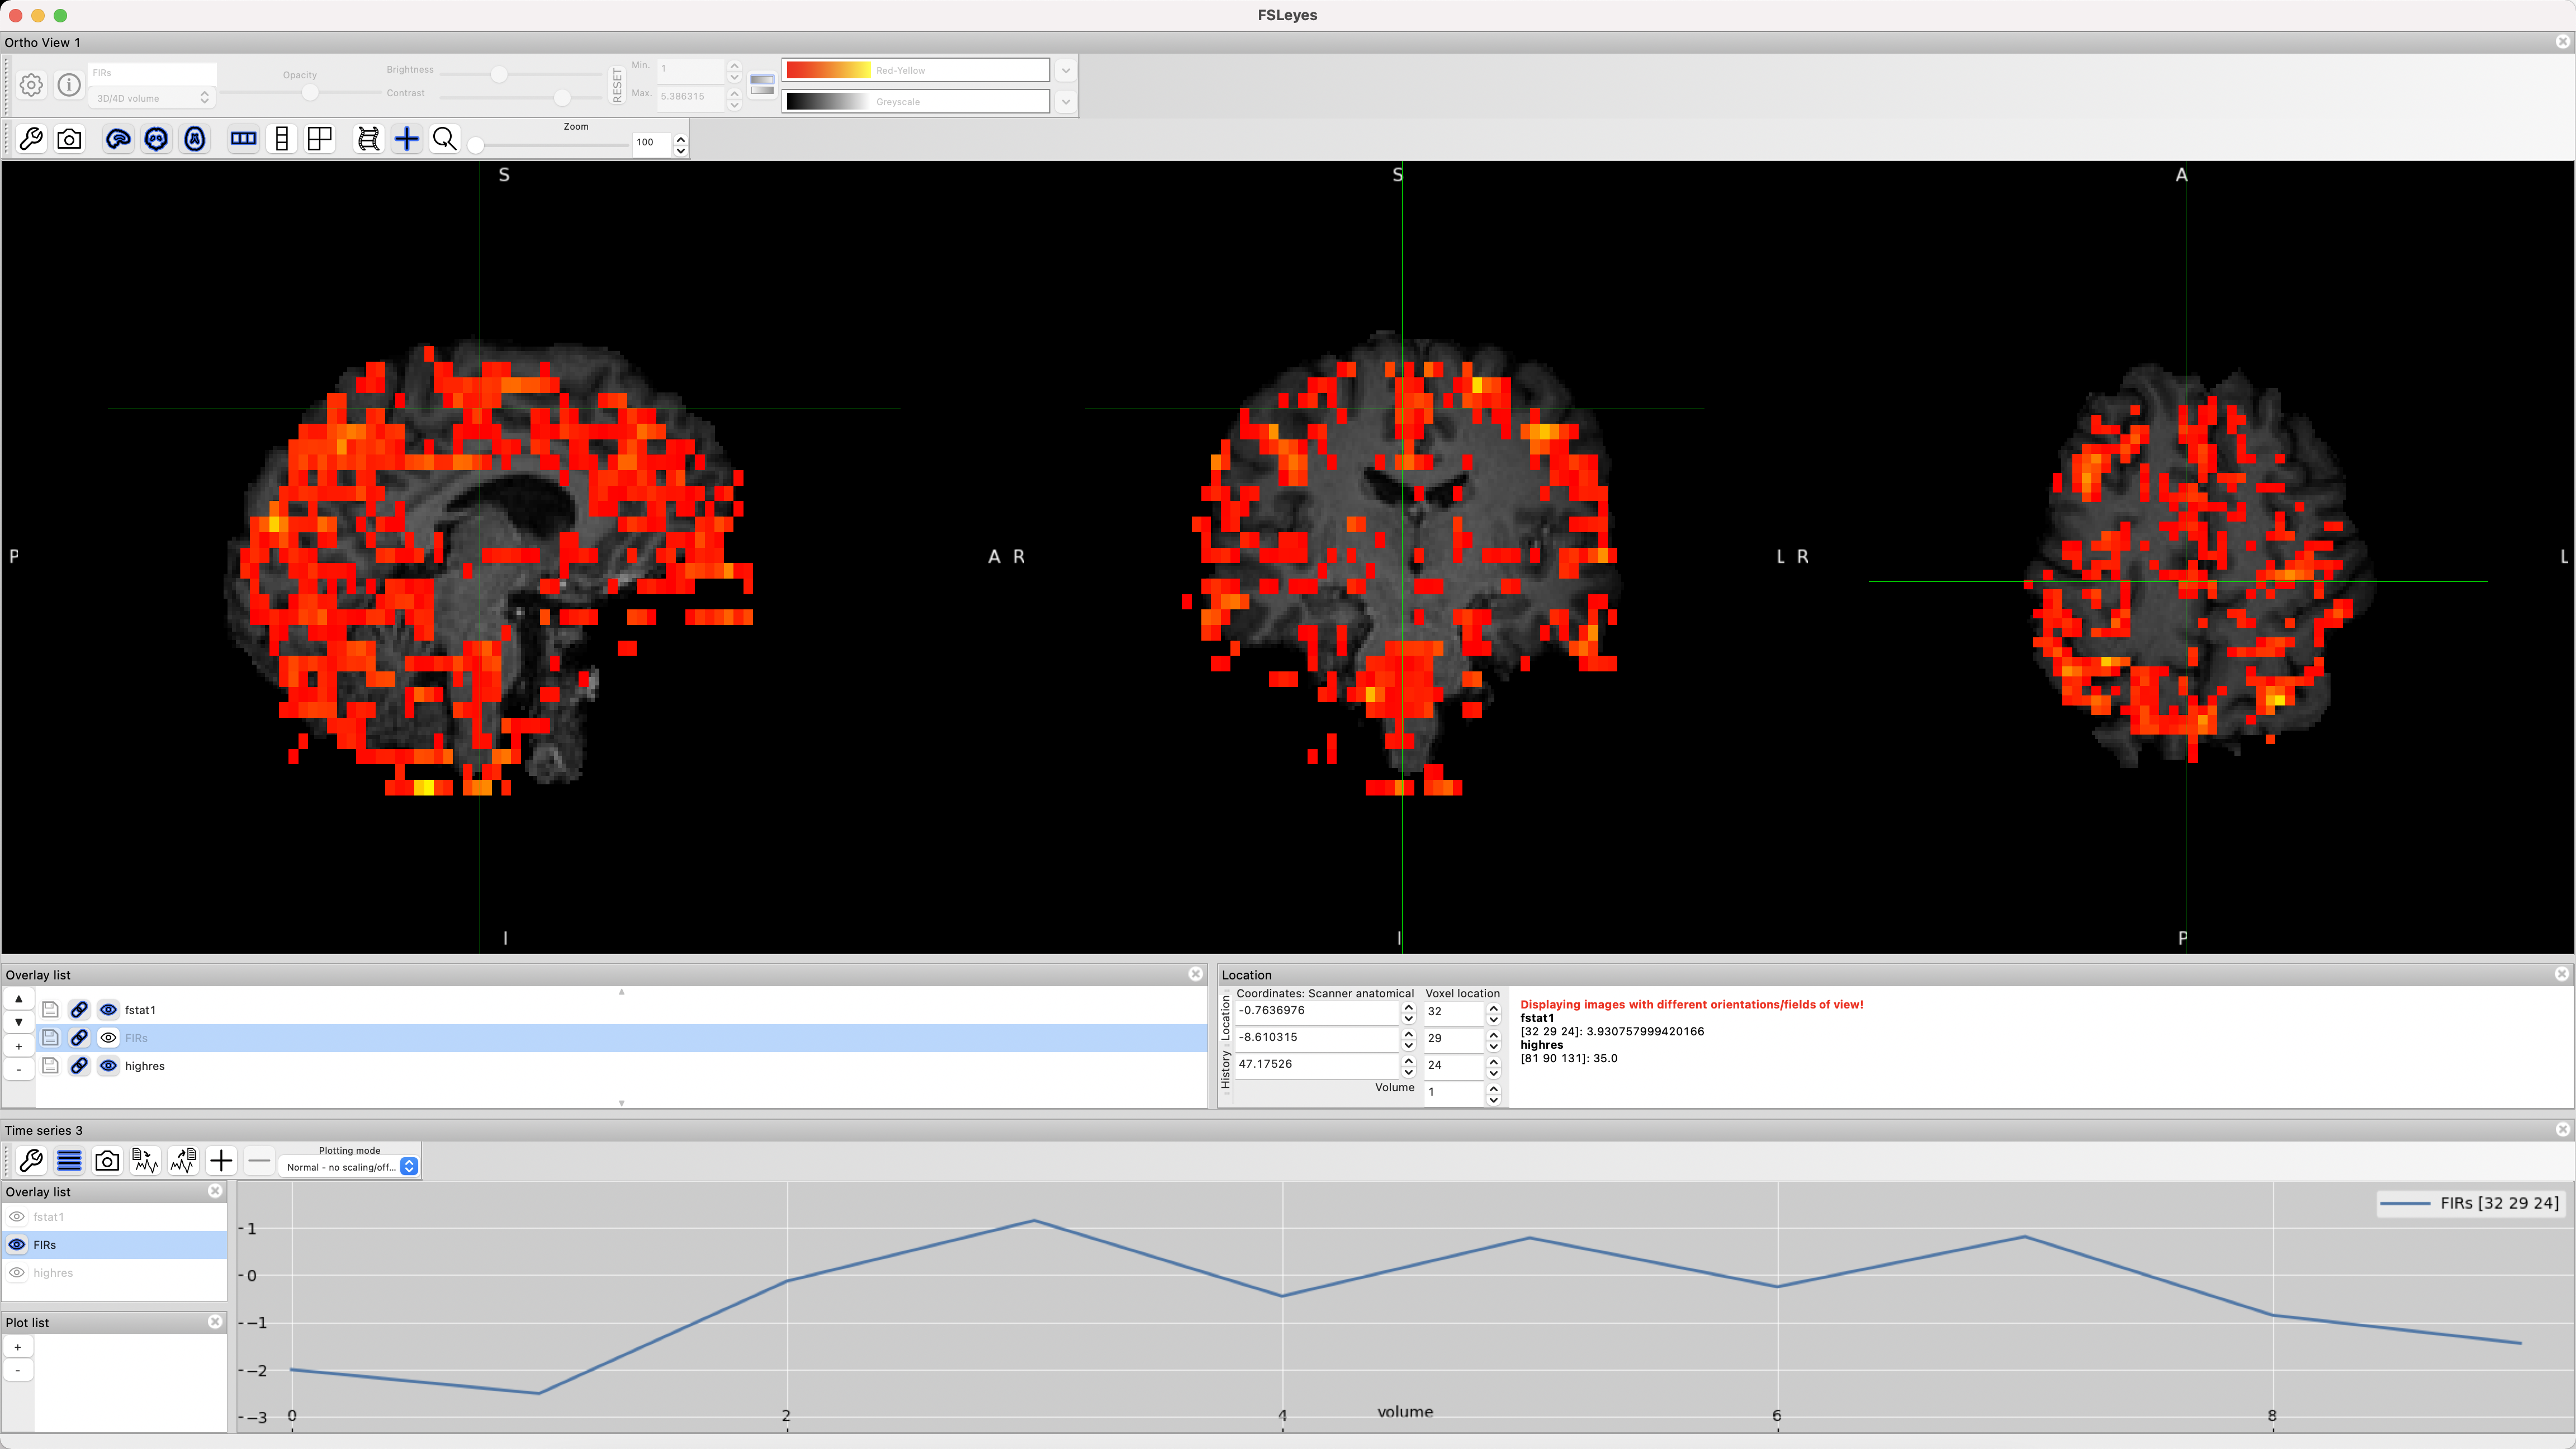The width and height of the screenshot is (2576, 1449).
Task: Hide fstat1 overlay eye toggle
Action: [108, 1010]
